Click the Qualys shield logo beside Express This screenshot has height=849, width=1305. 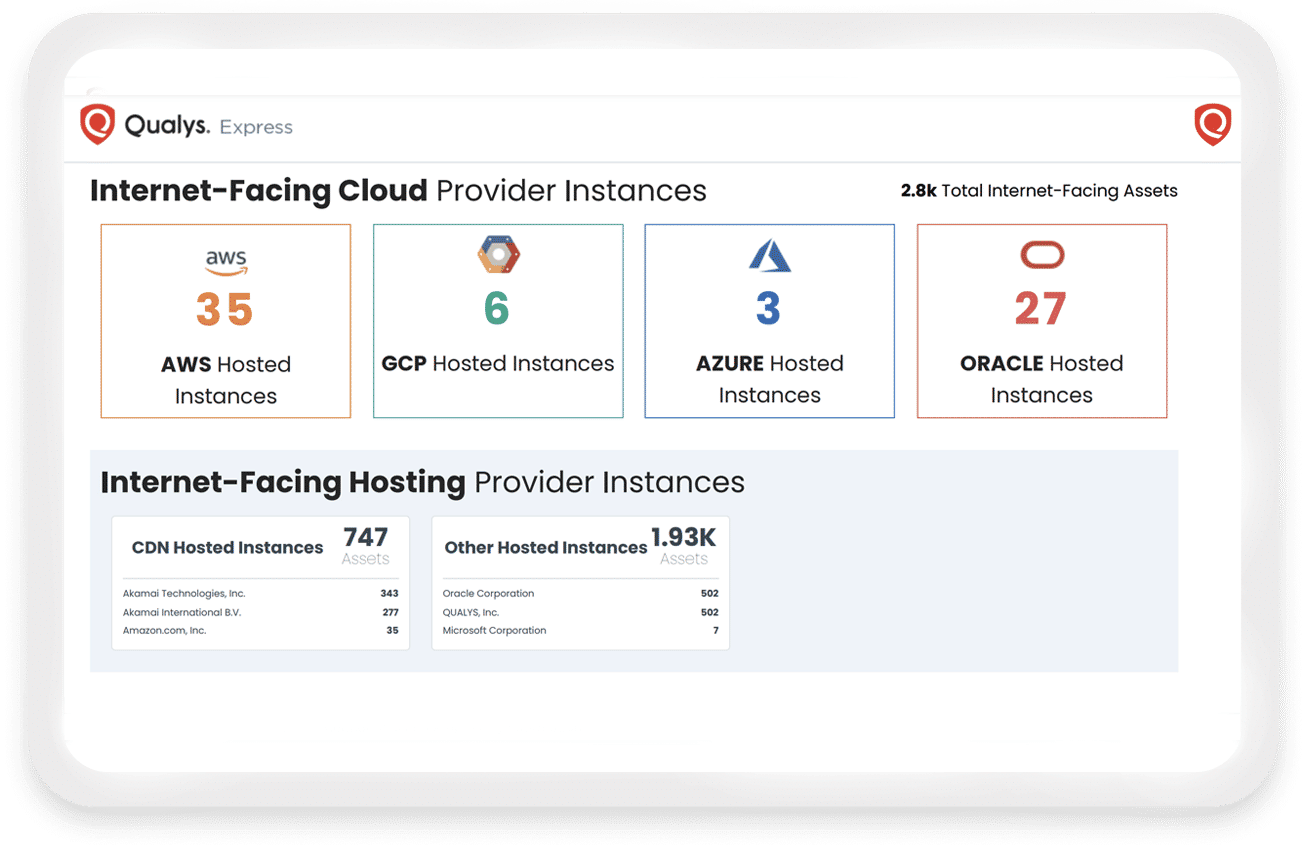tap(97, 126)
